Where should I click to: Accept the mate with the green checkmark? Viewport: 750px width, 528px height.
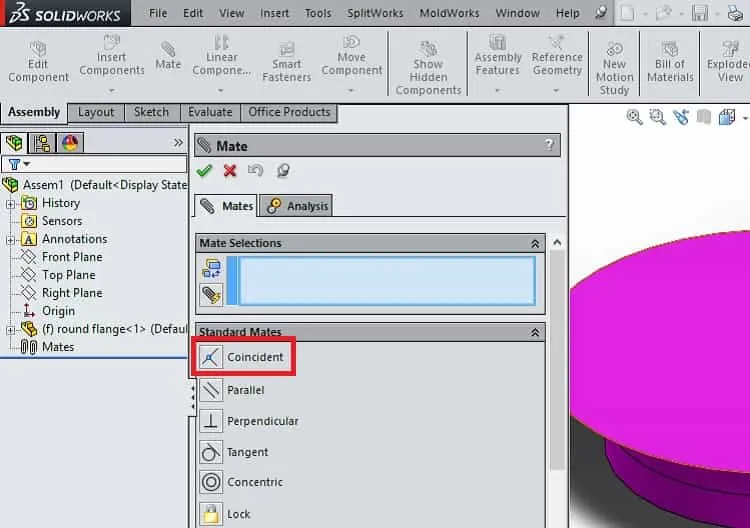204,171
